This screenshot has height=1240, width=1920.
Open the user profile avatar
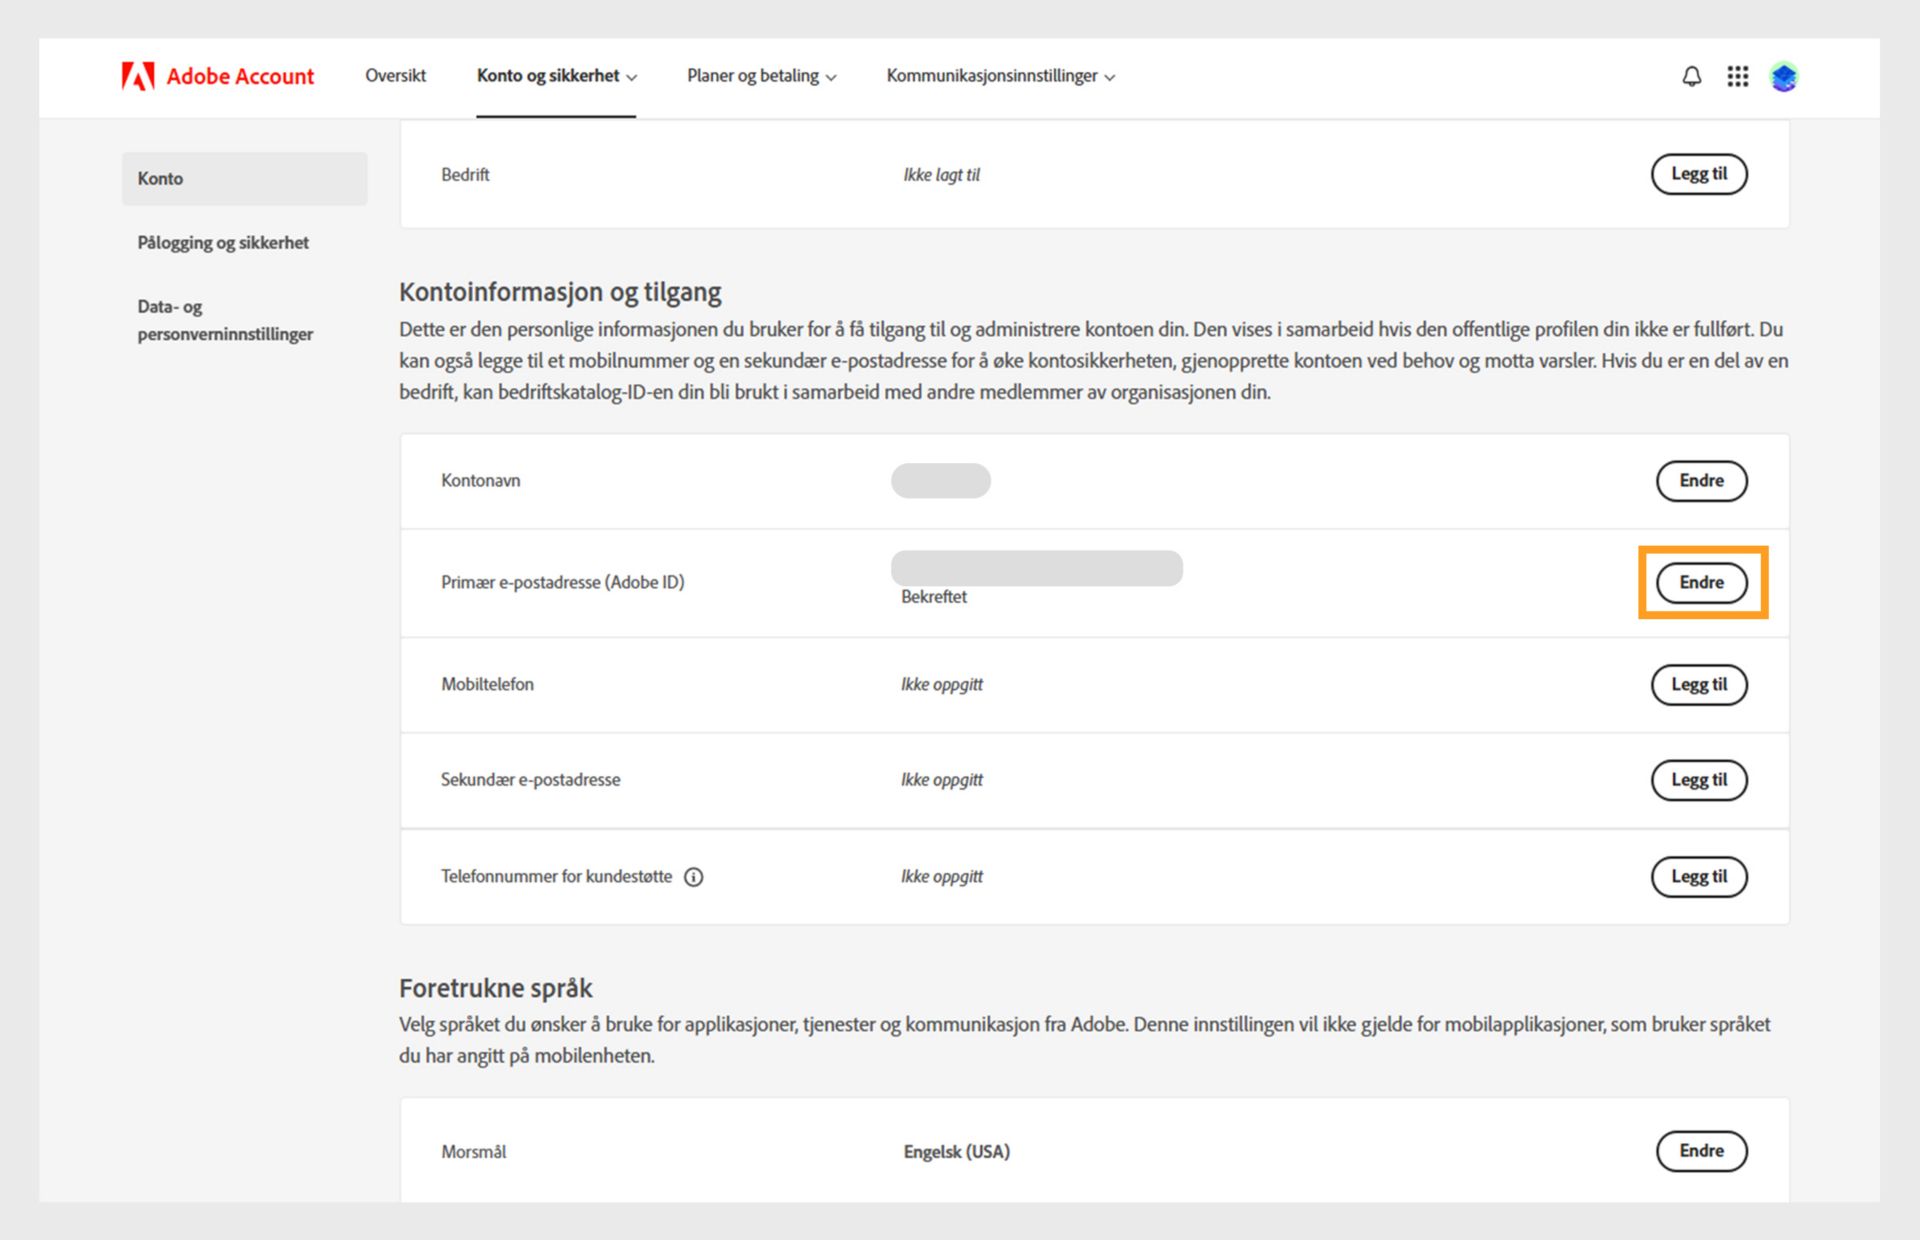point(1784,76)
